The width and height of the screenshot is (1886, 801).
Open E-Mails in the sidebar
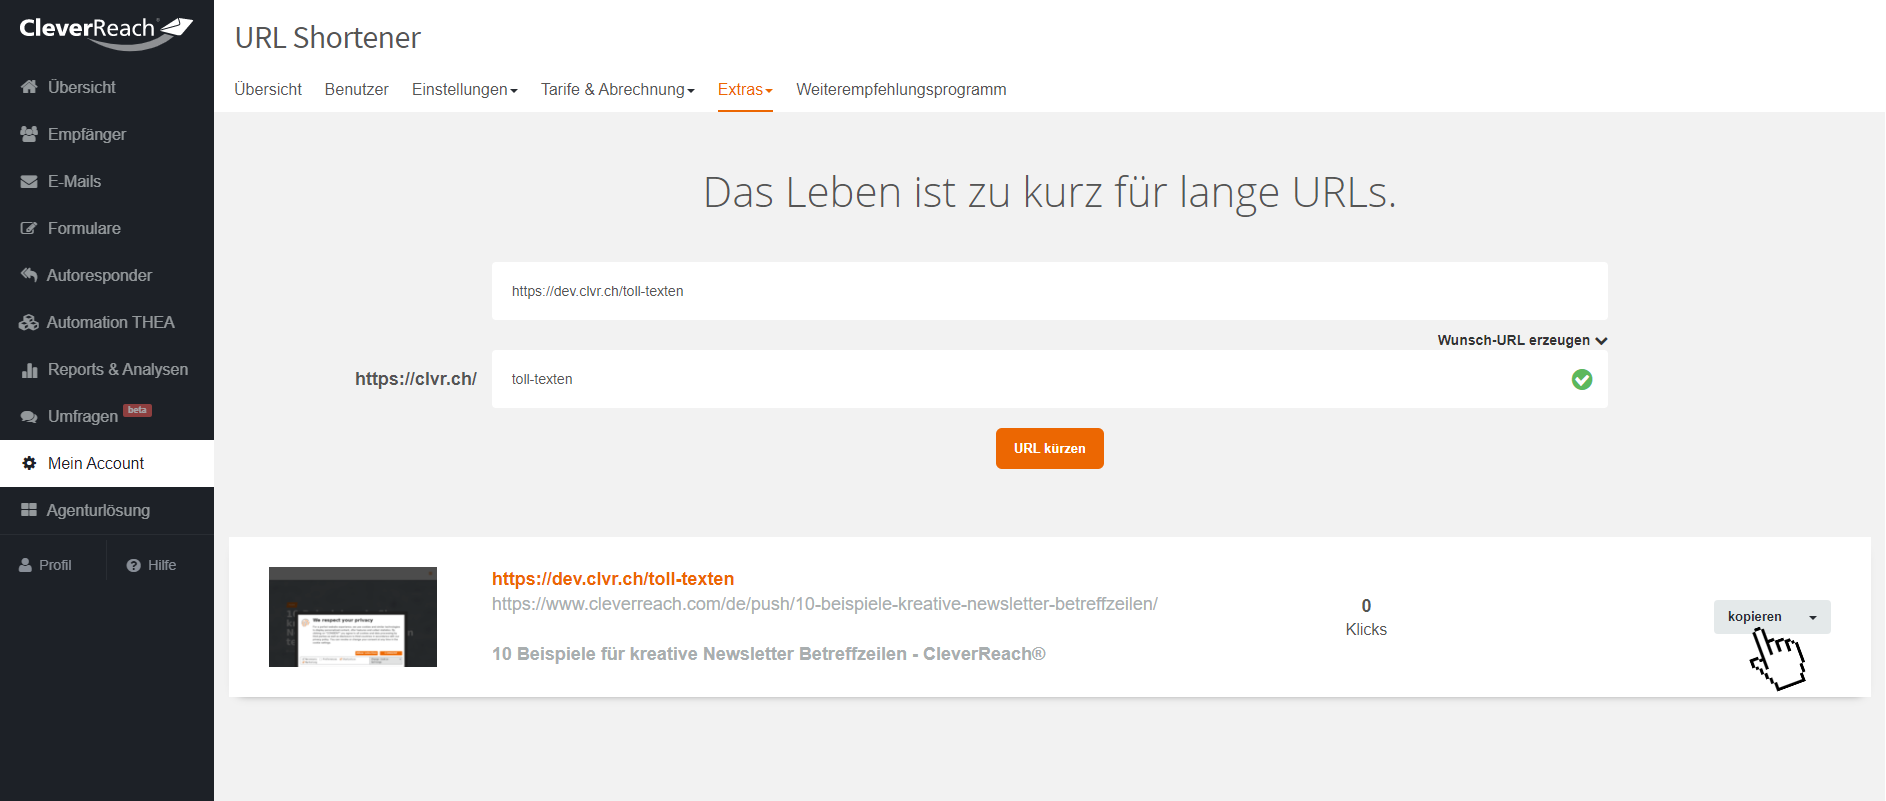coord(107,181)
